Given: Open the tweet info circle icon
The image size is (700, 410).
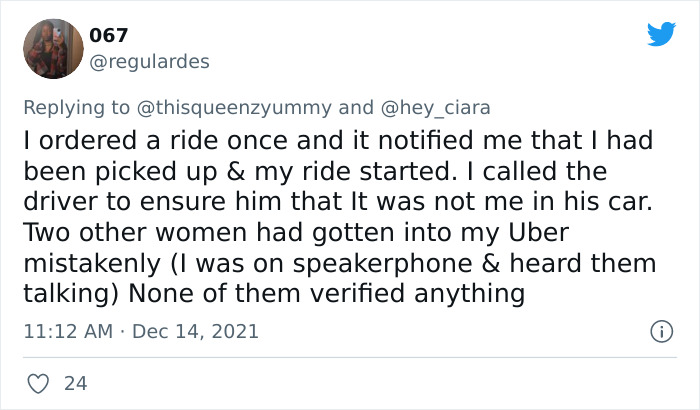Looking at the screenshot, I should (659, 330).
